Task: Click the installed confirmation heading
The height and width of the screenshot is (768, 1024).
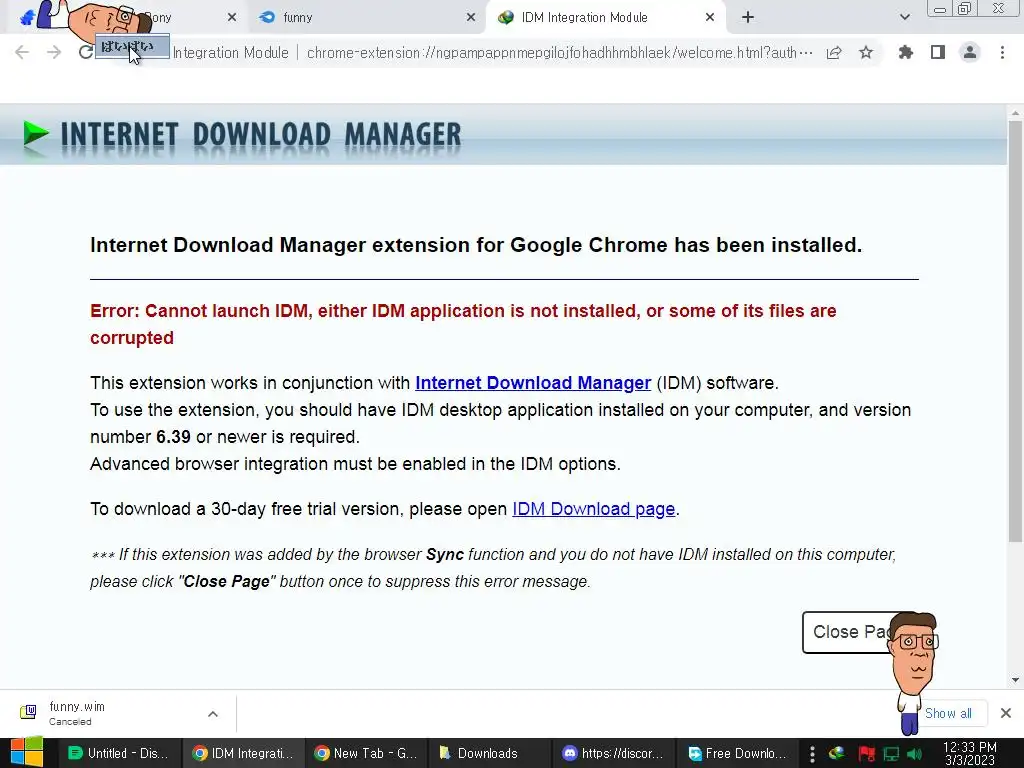Action: coord(476,245)
